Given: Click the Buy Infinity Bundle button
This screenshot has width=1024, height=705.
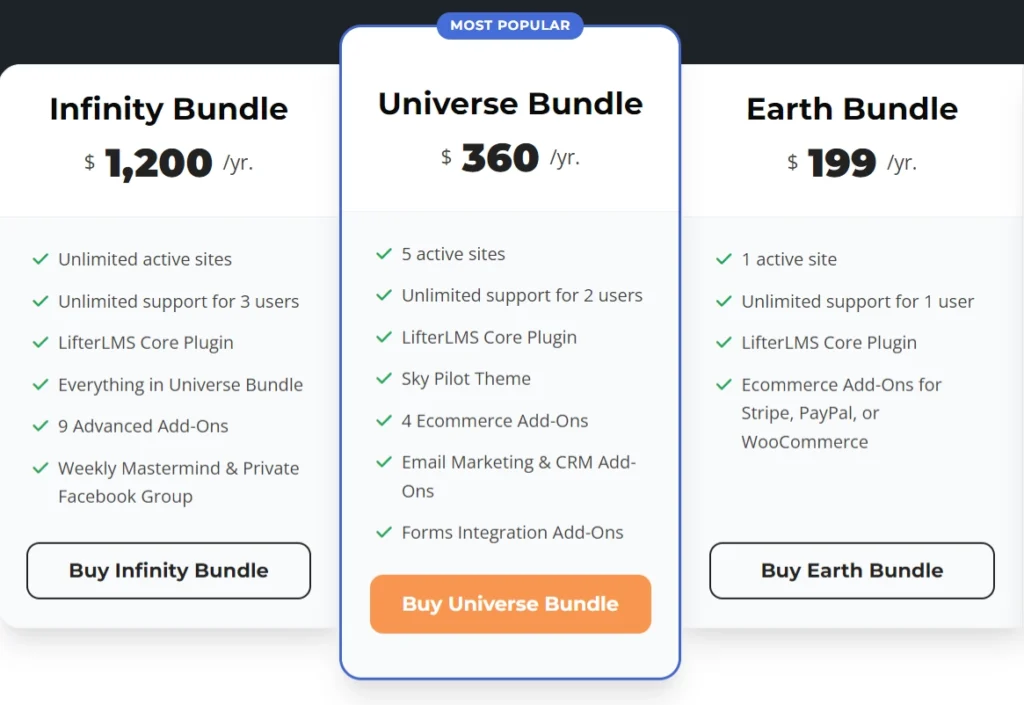Looking at the screenshot, I should (168, 571).
